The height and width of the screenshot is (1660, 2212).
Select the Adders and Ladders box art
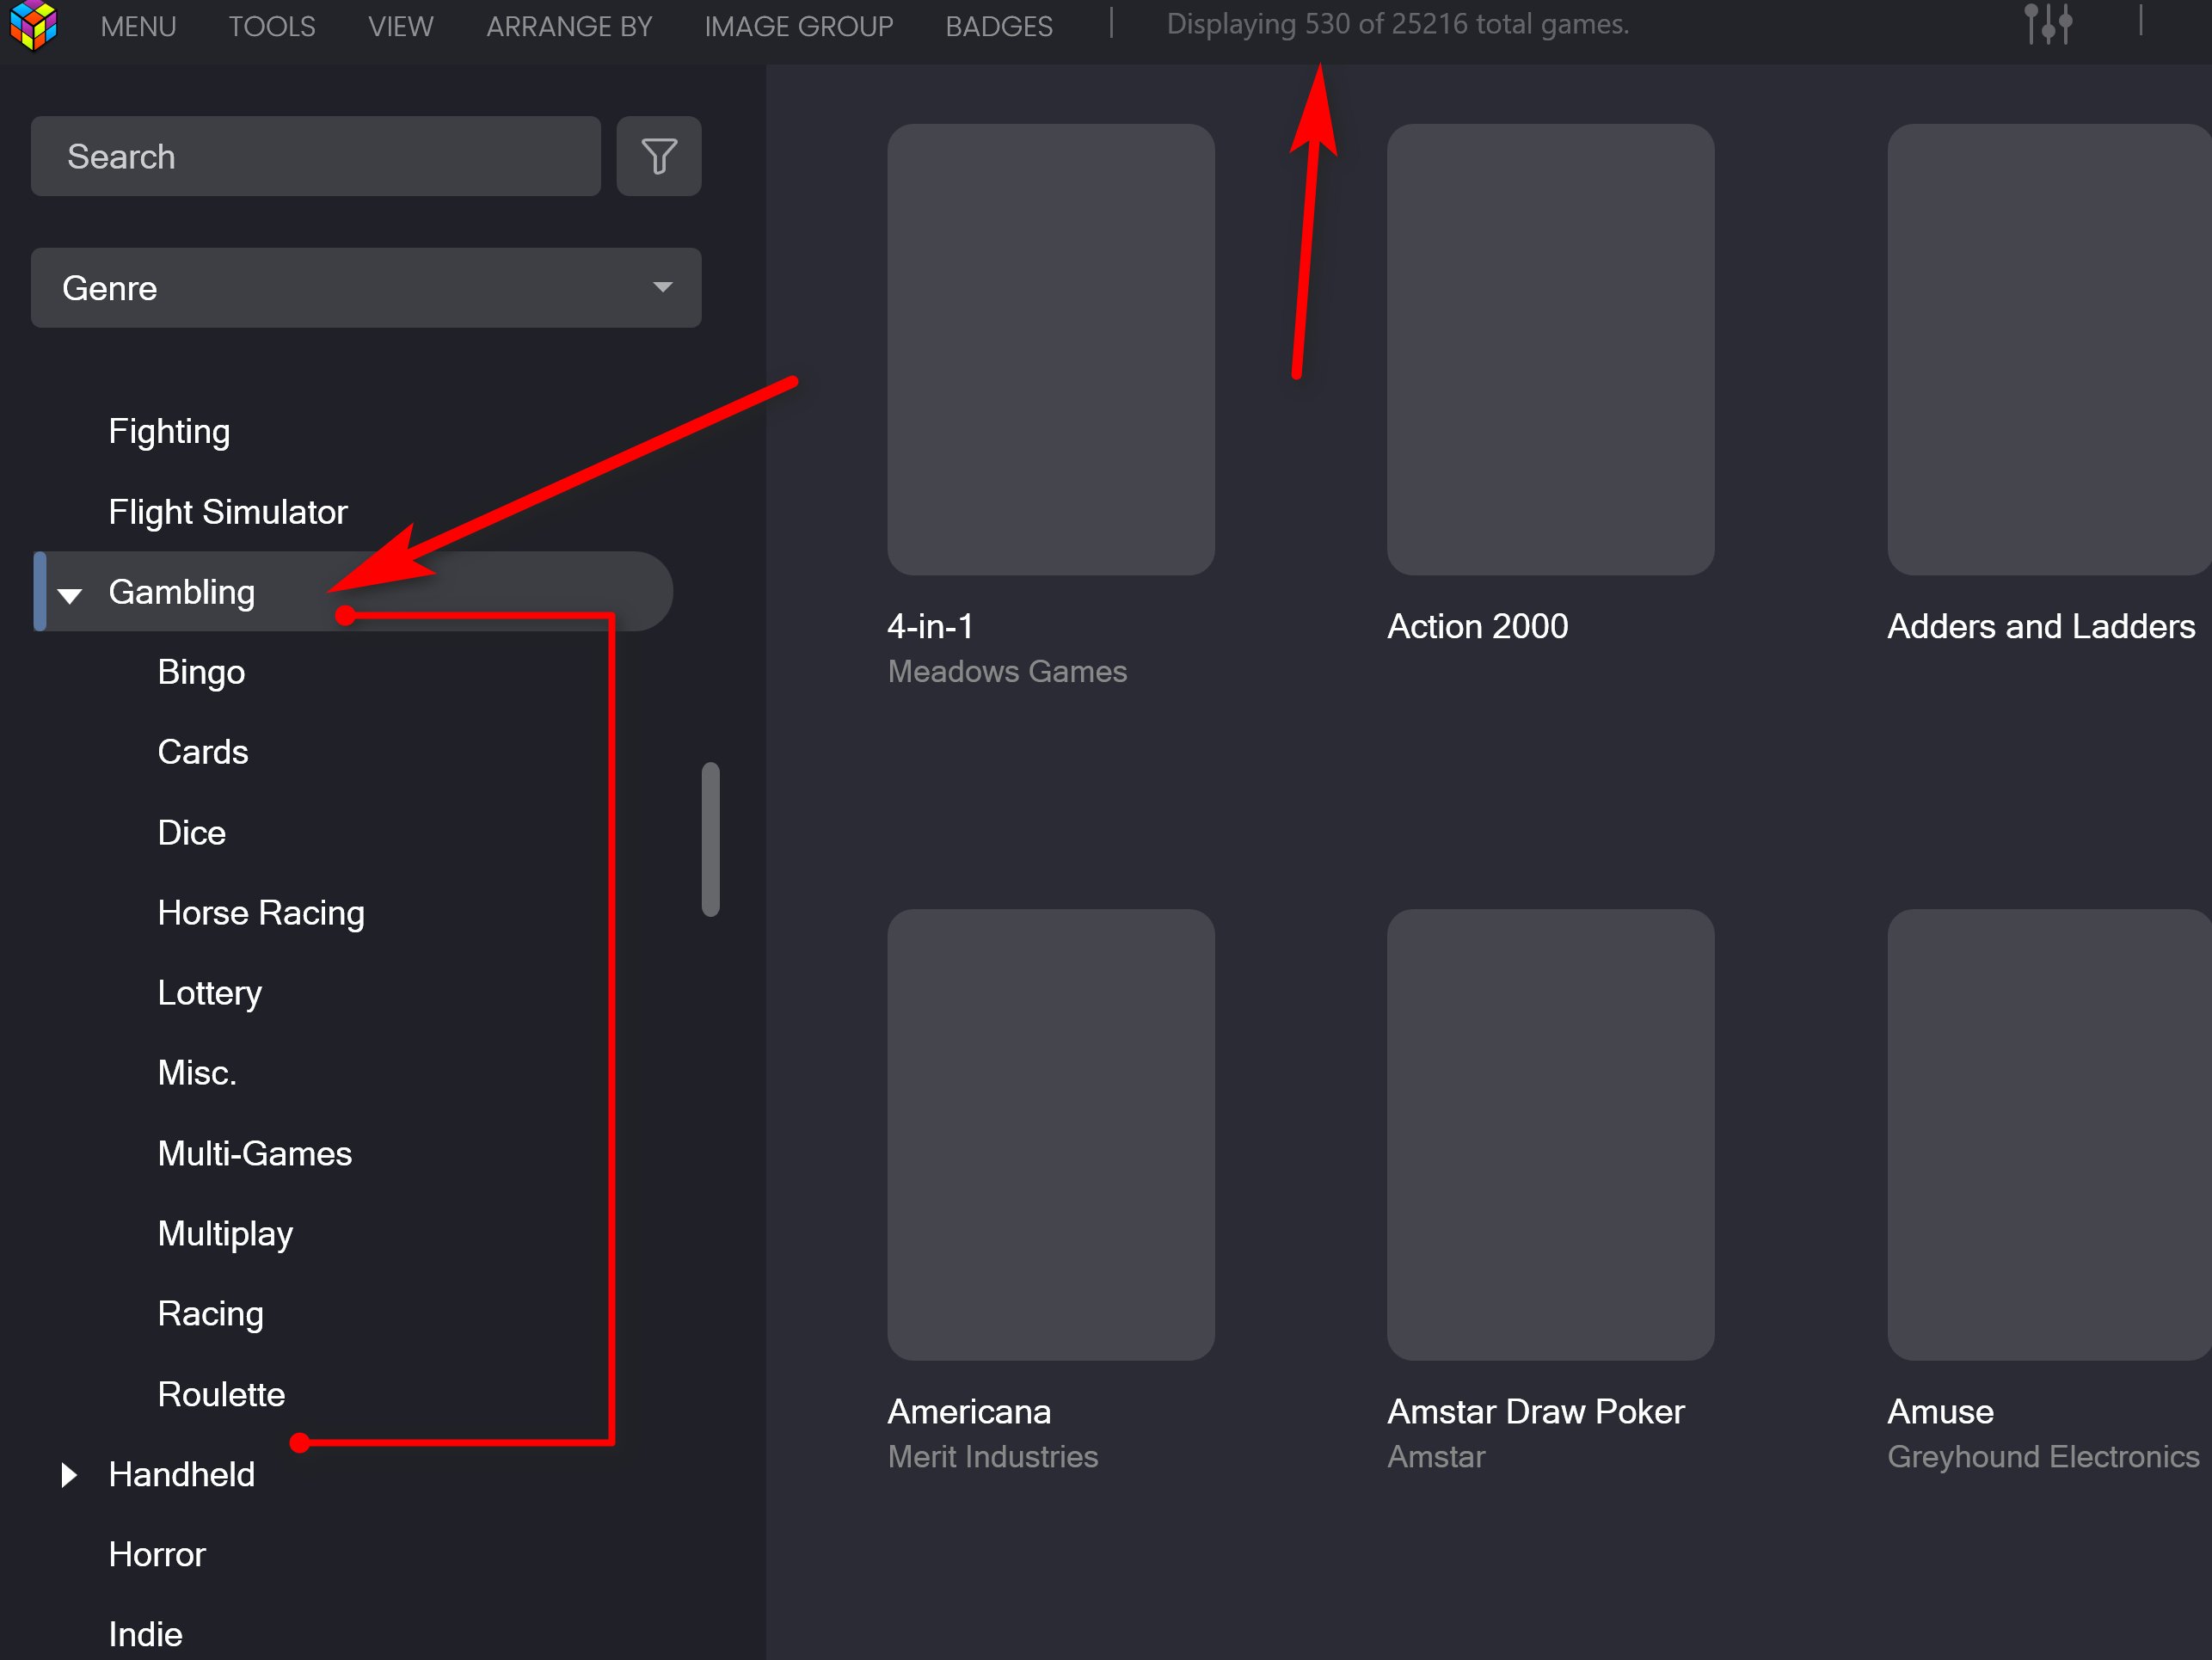pyautogui.click(x=2049, y=349)
